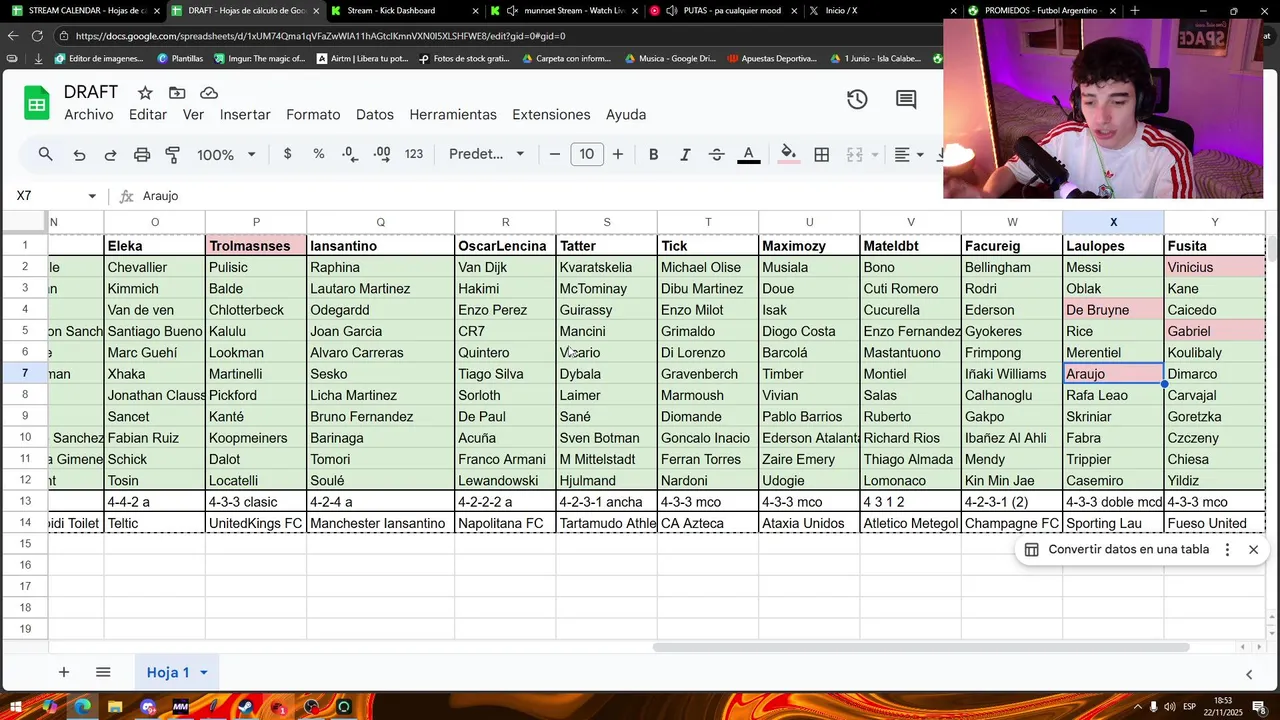Open the Herramientas menu
This screenshot has height=720, width=1280.
[x=453, y=115]
